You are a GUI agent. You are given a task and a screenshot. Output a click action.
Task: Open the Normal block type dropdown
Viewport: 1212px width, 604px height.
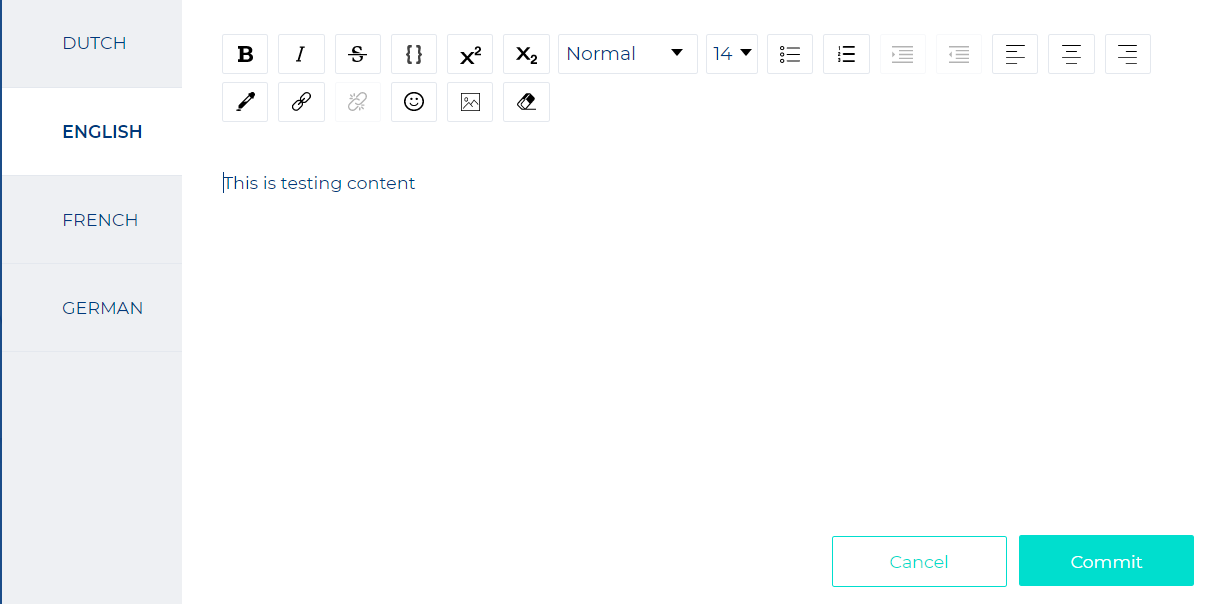pyautogui.click(x=627, y=54)
